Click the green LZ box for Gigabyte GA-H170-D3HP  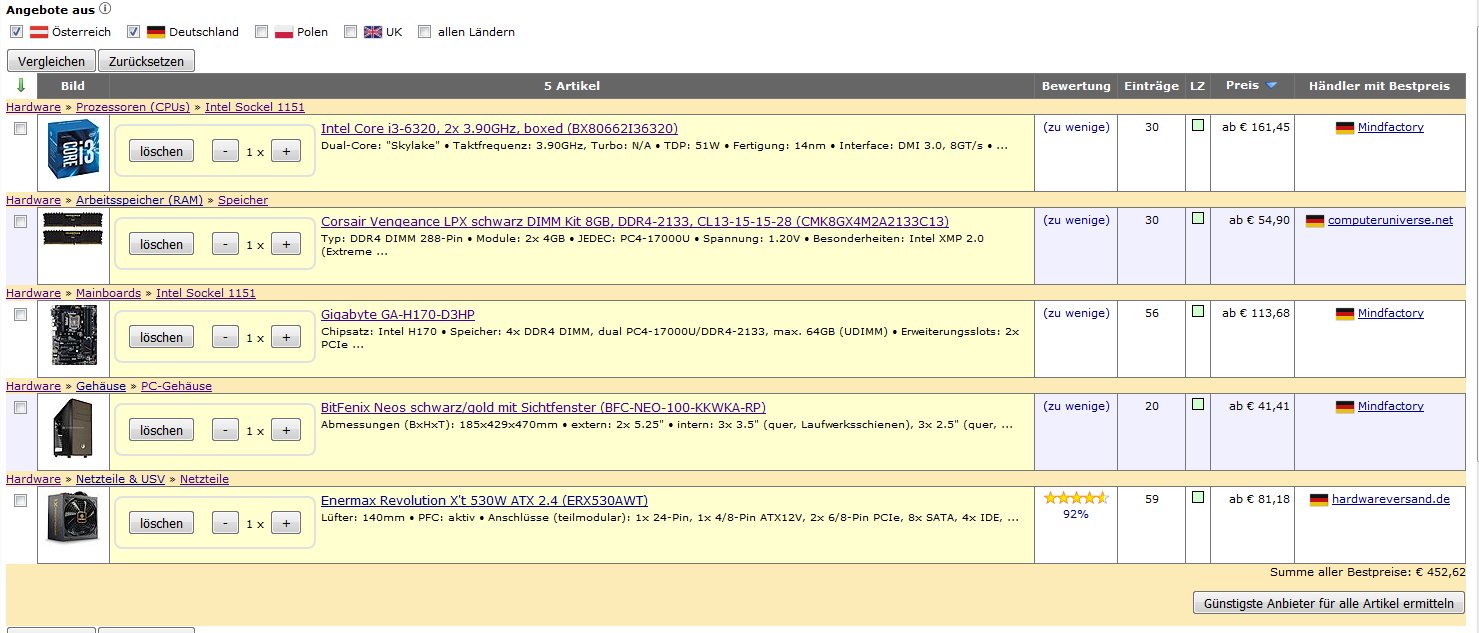coord(1197,312)
